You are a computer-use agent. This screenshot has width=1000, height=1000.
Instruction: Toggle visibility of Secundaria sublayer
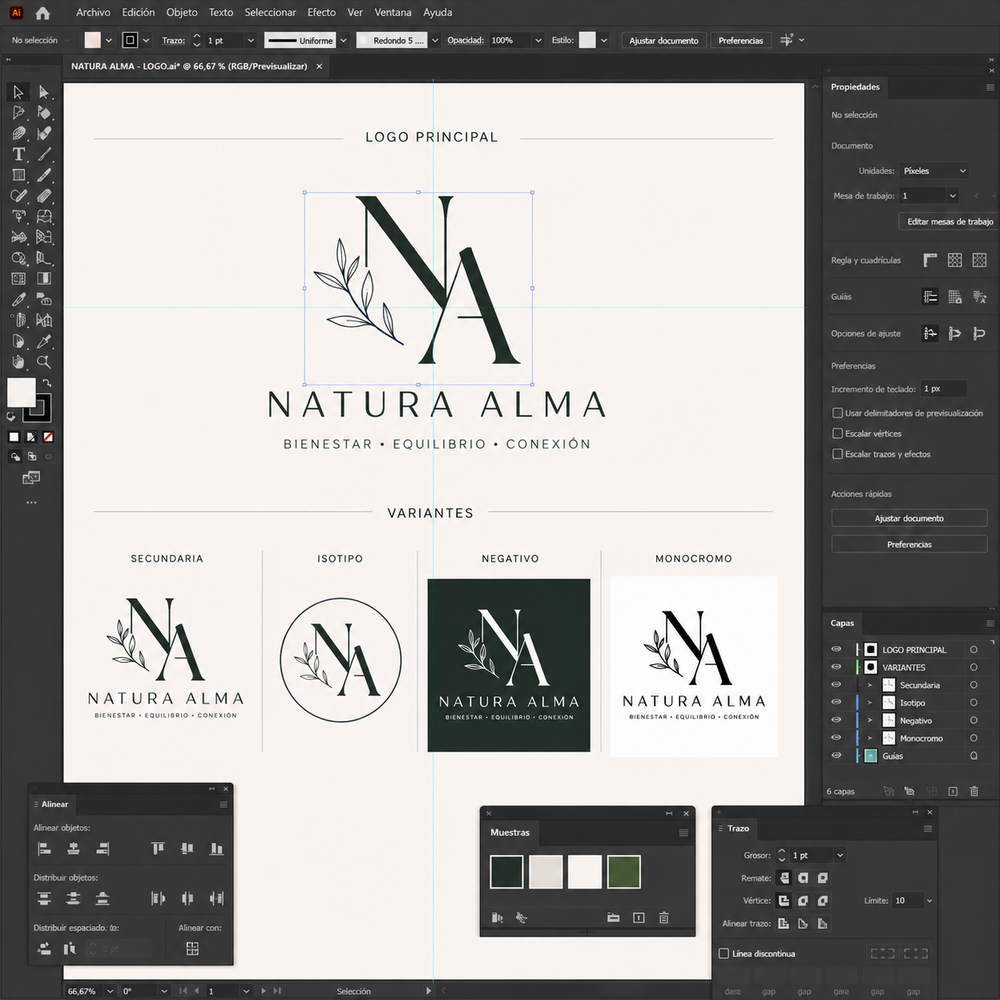836,684
